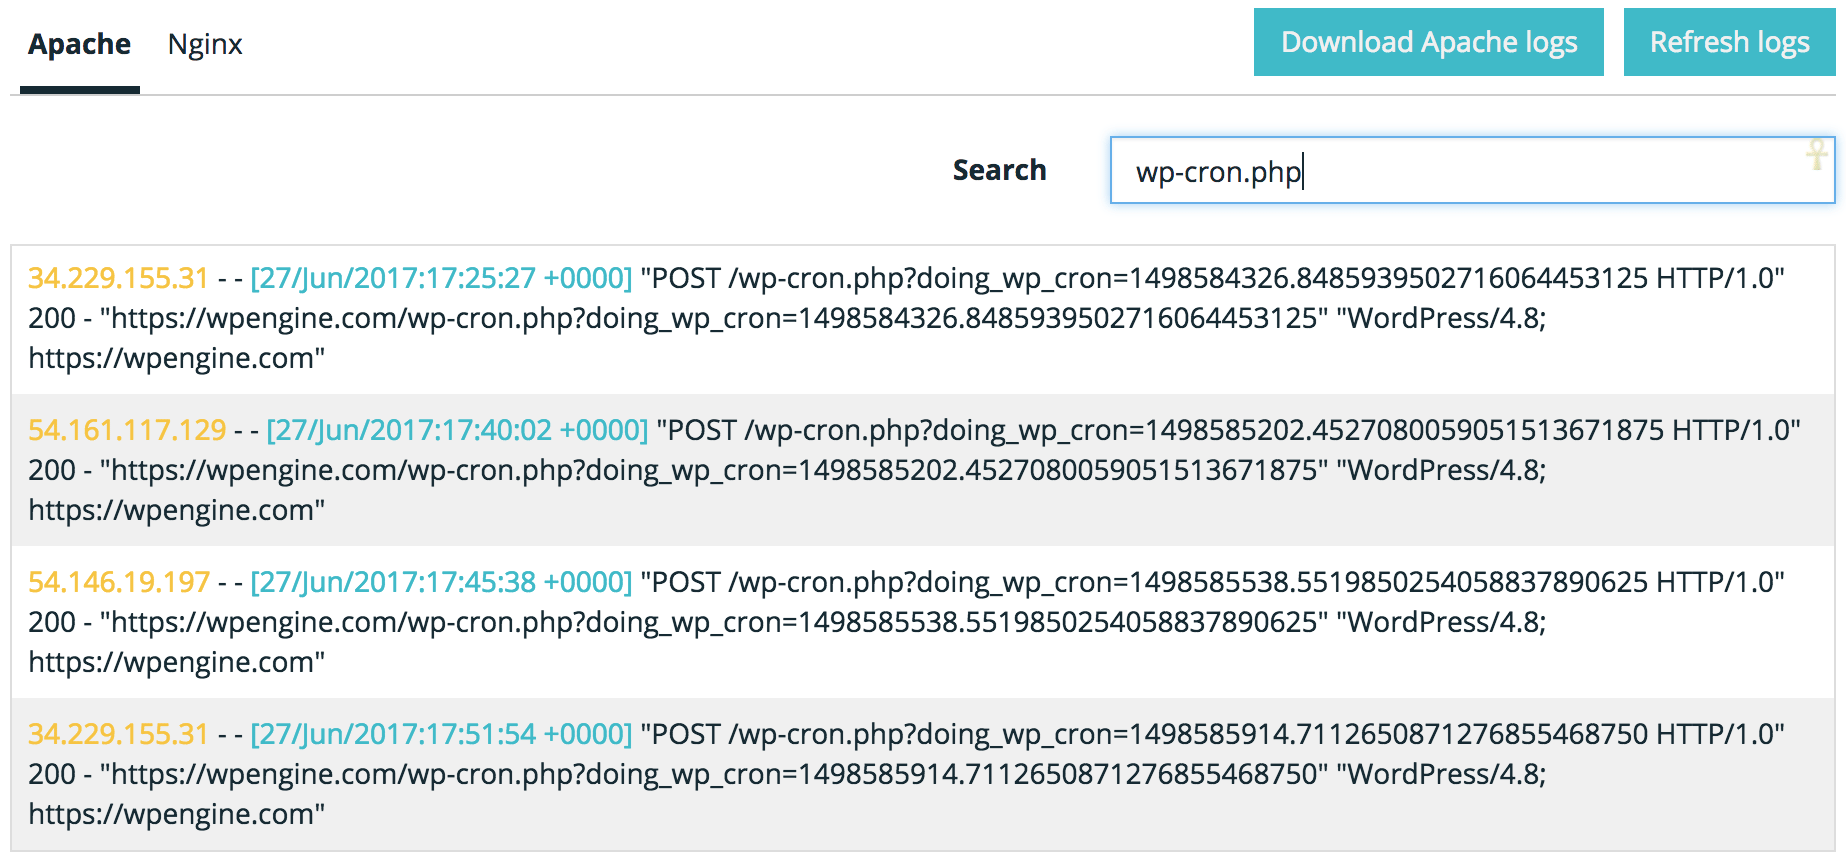Select the Apache tab

[x=79, y=45]
